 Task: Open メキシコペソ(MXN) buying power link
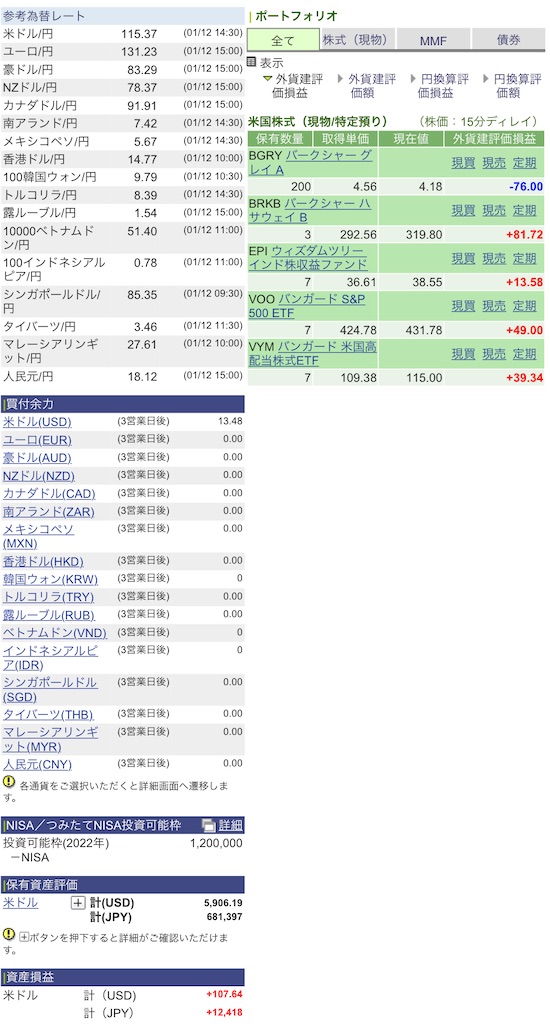(38, 536)
